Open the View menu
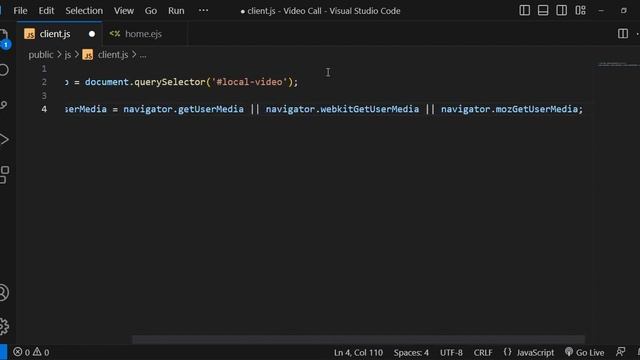This screenshot has width=640, height=360. [124, 11]
